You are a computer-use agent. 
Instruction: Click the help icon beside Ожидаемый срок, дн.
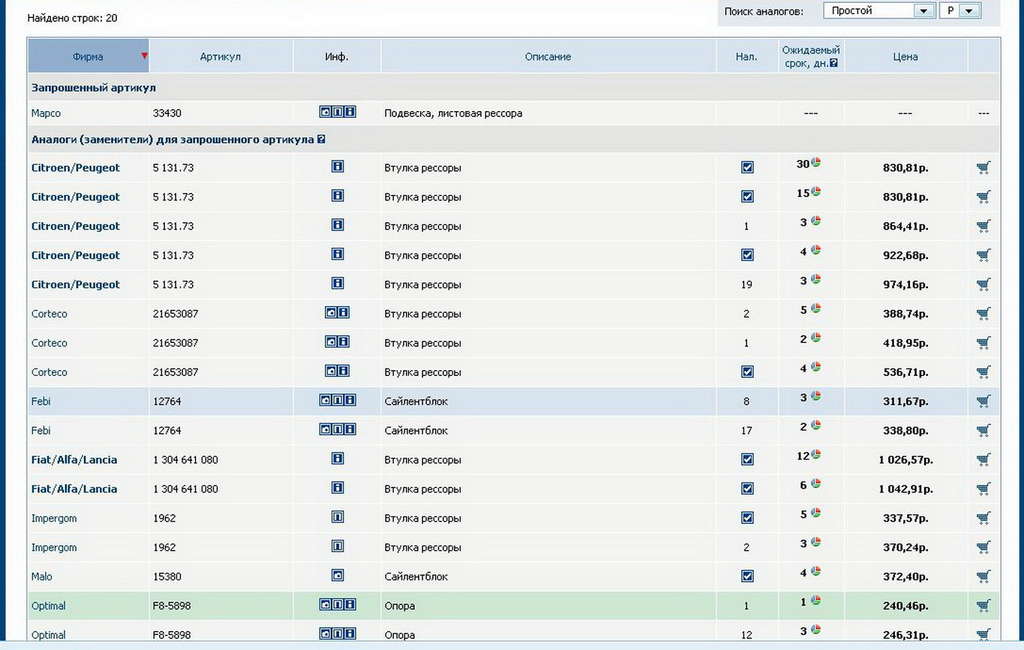[x=833, y=63]
